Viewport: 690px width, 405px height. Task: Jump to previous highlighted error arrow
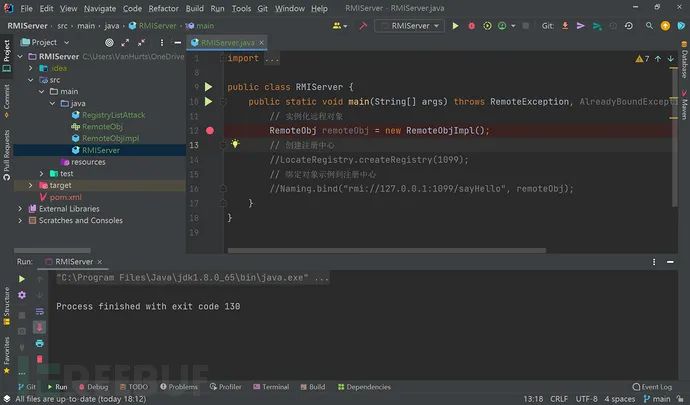(658, 59)
